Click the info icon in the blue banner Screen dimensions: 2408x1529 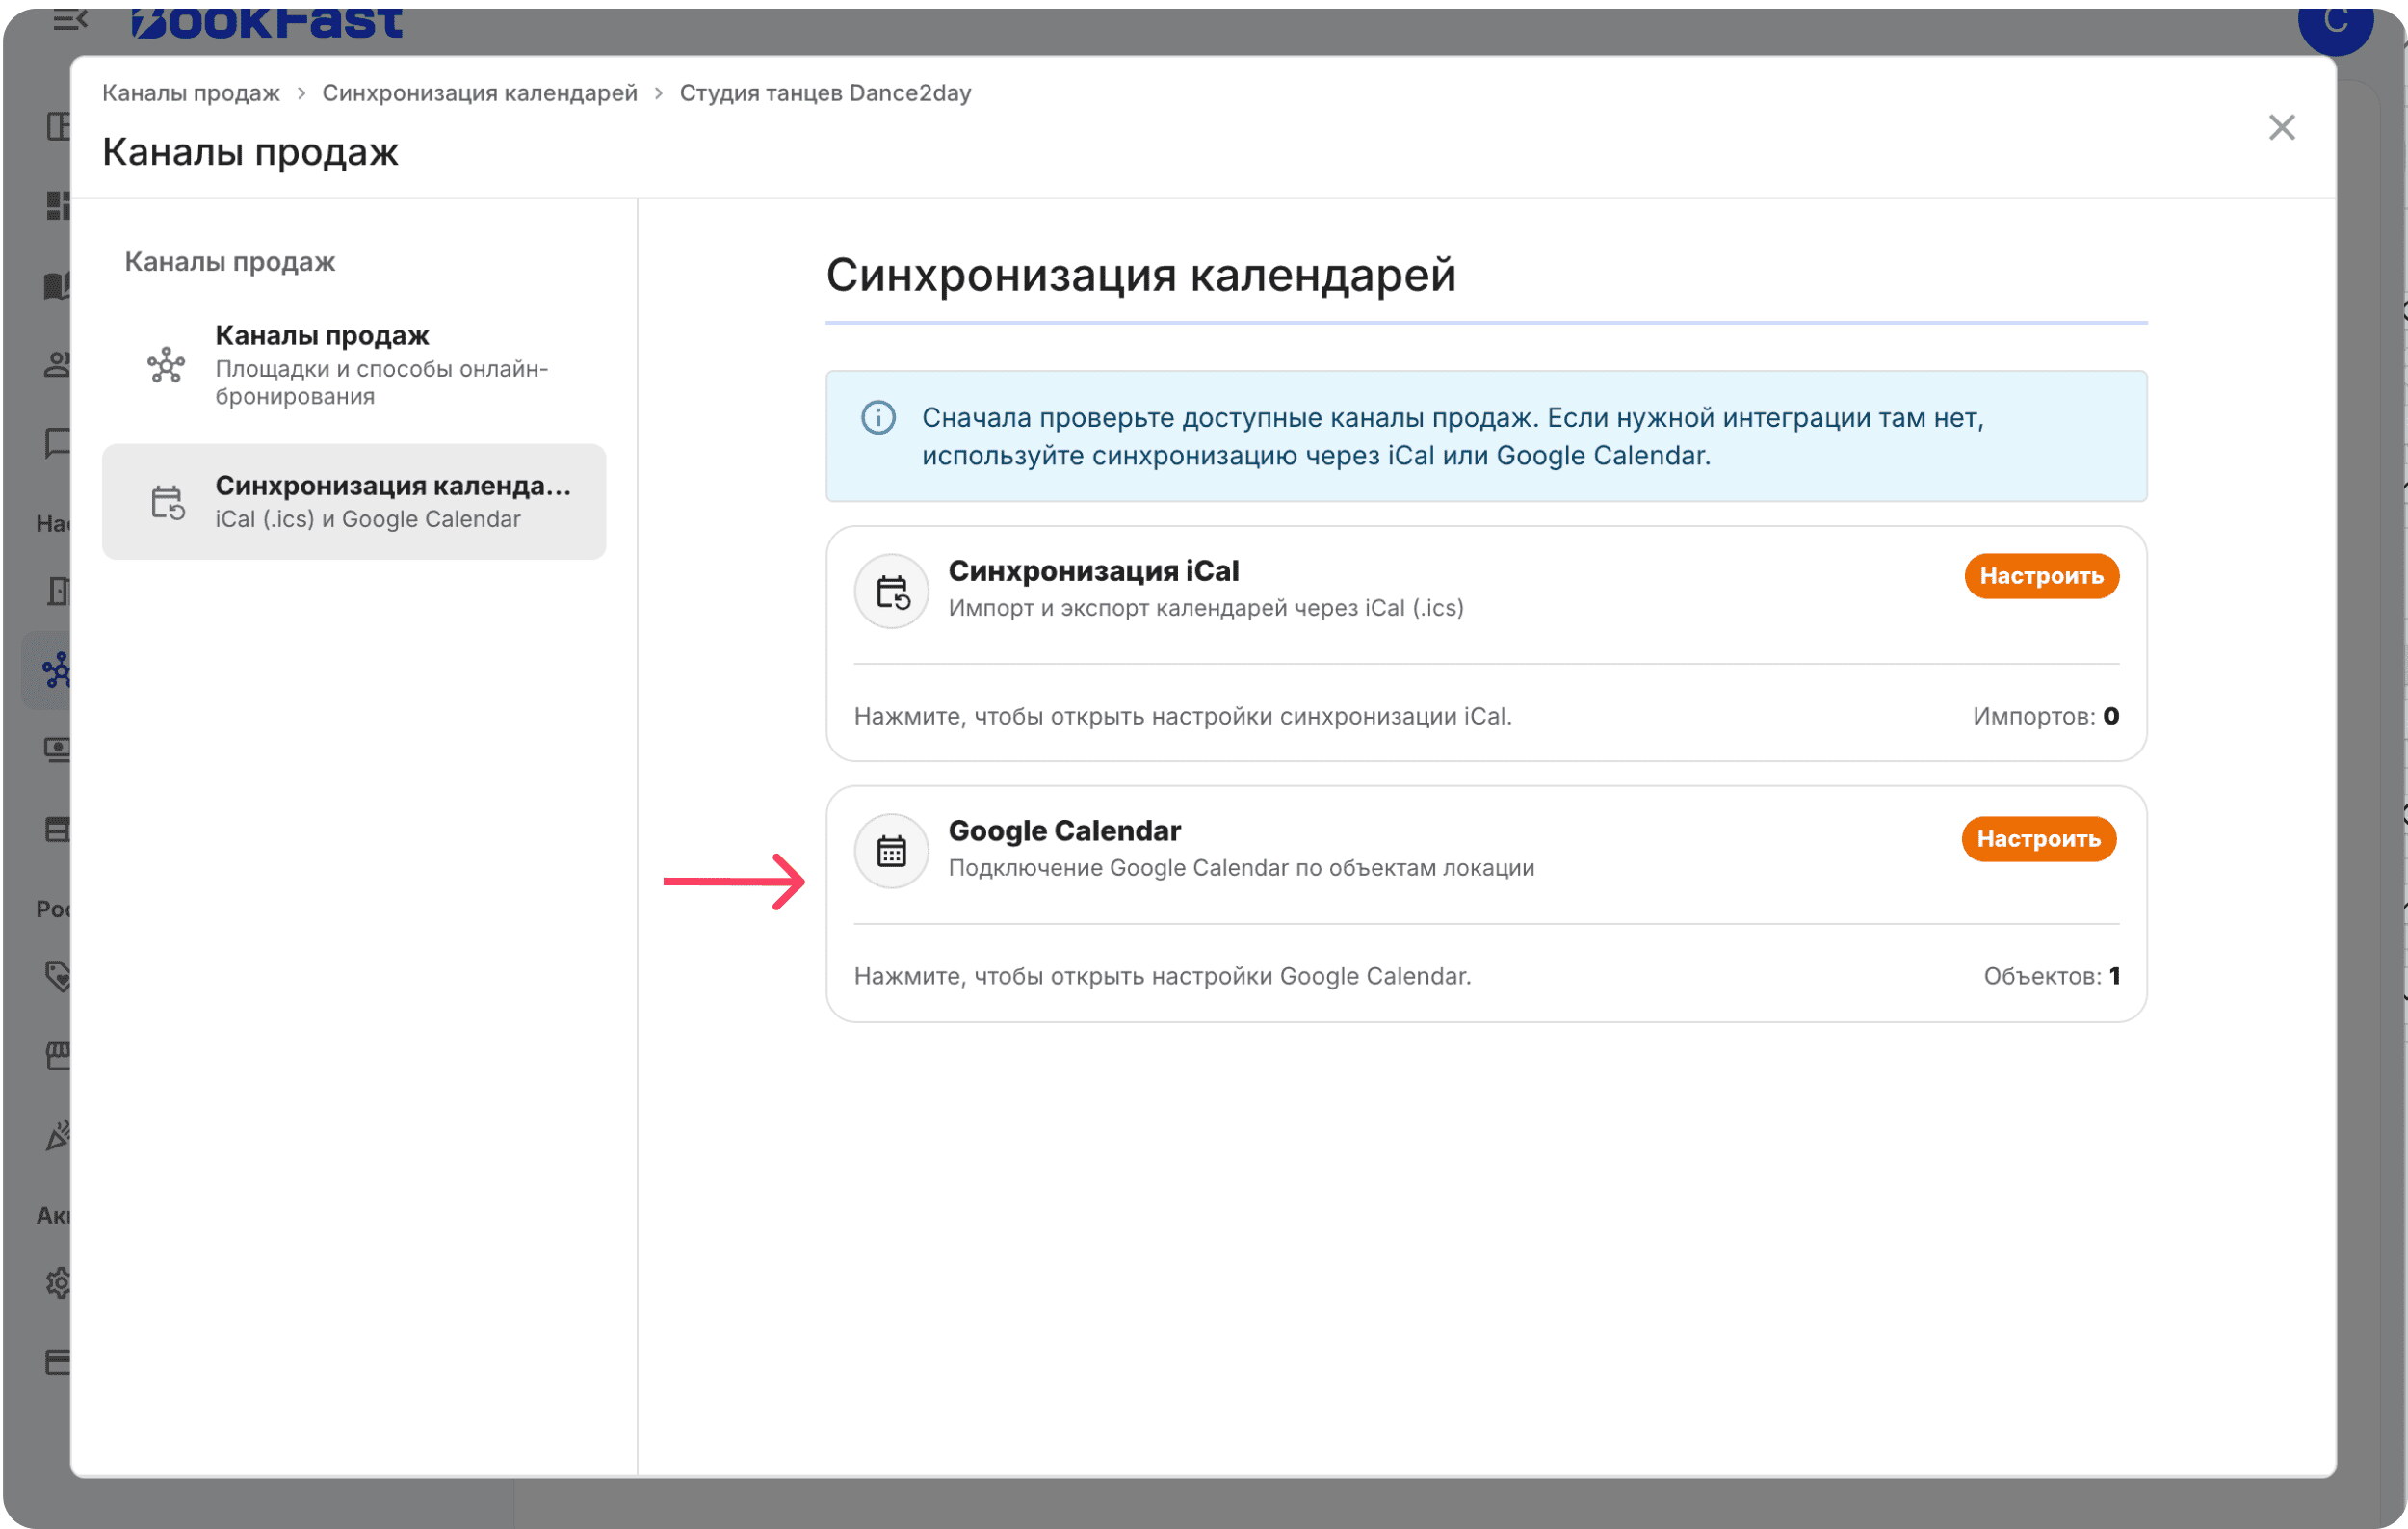pos(878,417)
